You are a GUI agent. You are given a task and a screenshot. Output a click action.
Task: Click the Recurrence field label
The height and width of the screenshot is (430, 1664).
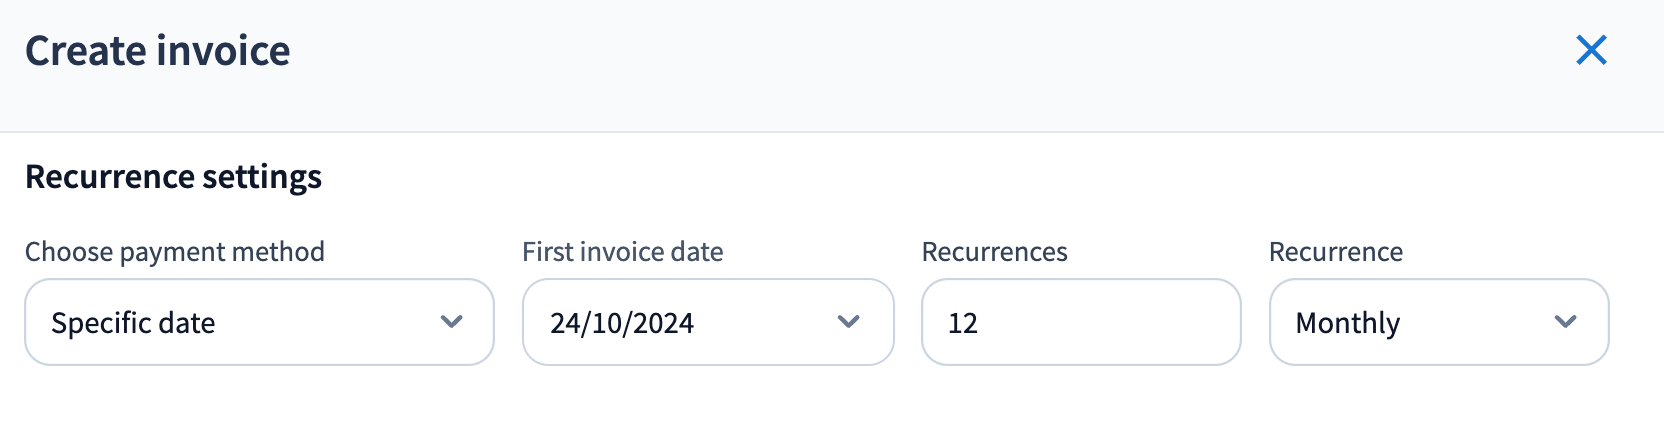1335,252
